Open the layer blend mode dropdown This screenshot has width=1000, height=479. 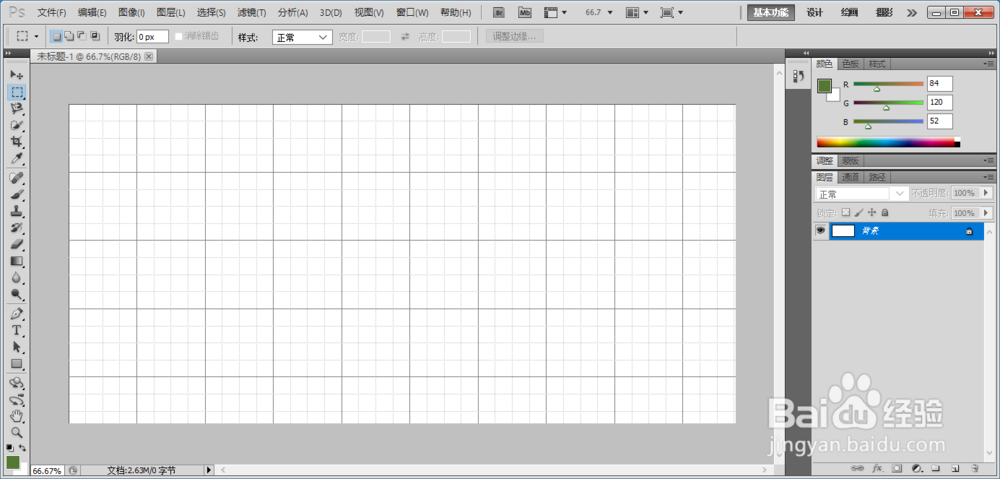pos(862,193)
